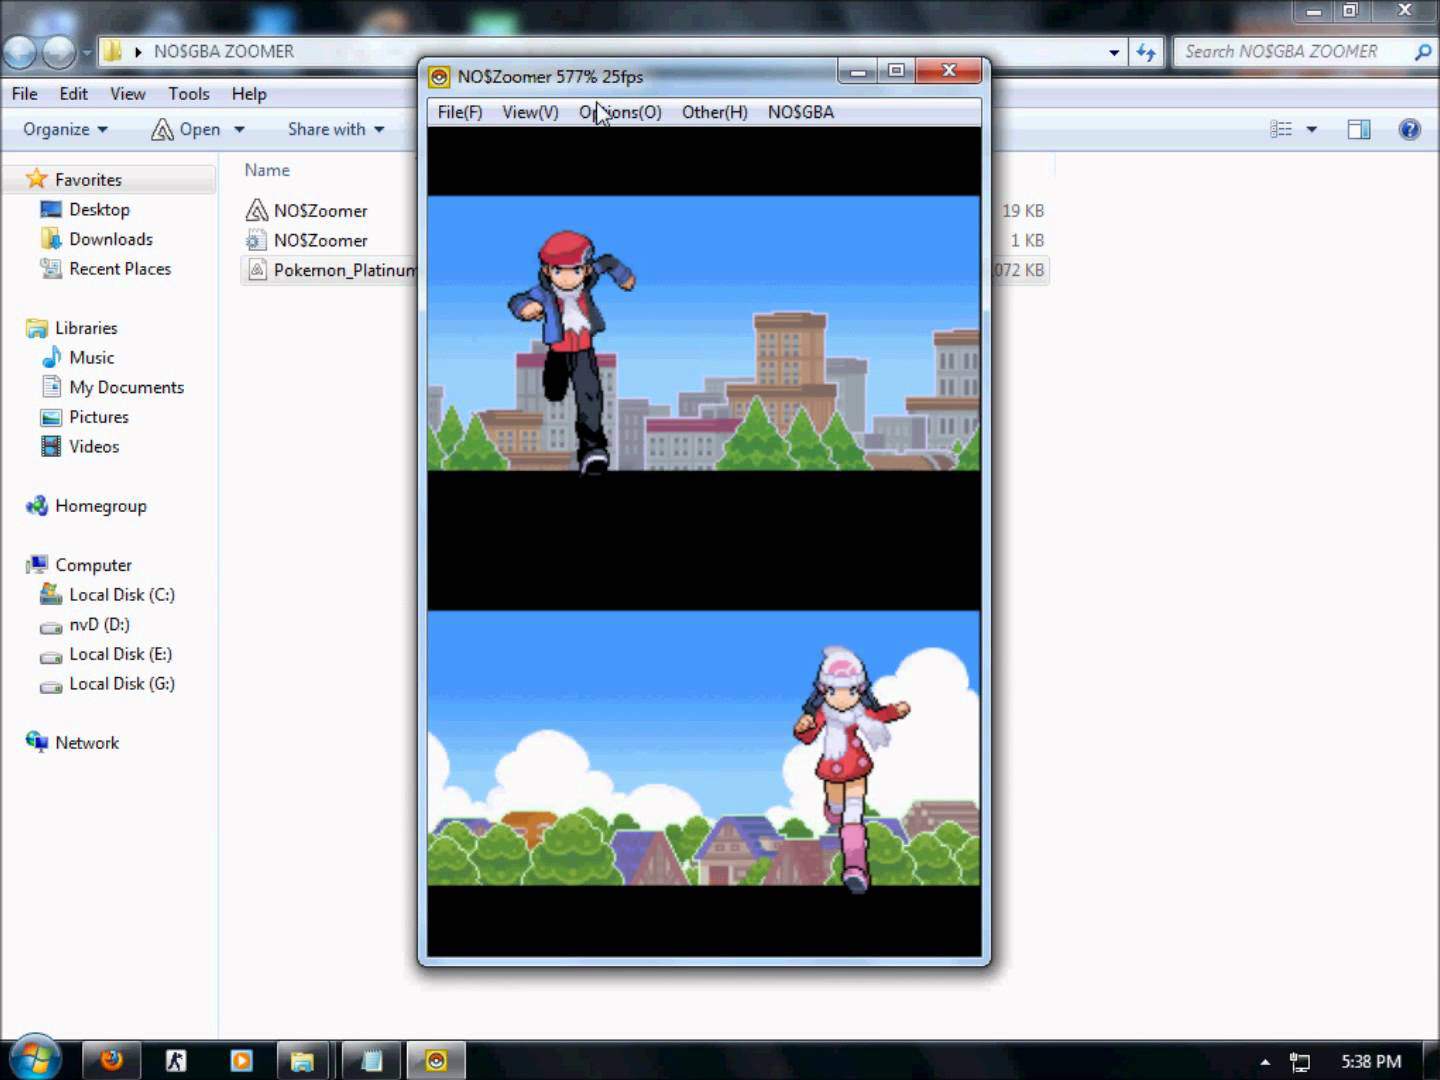
Task: Expand the Open button dropdown arrow
Action: [239, 129]
